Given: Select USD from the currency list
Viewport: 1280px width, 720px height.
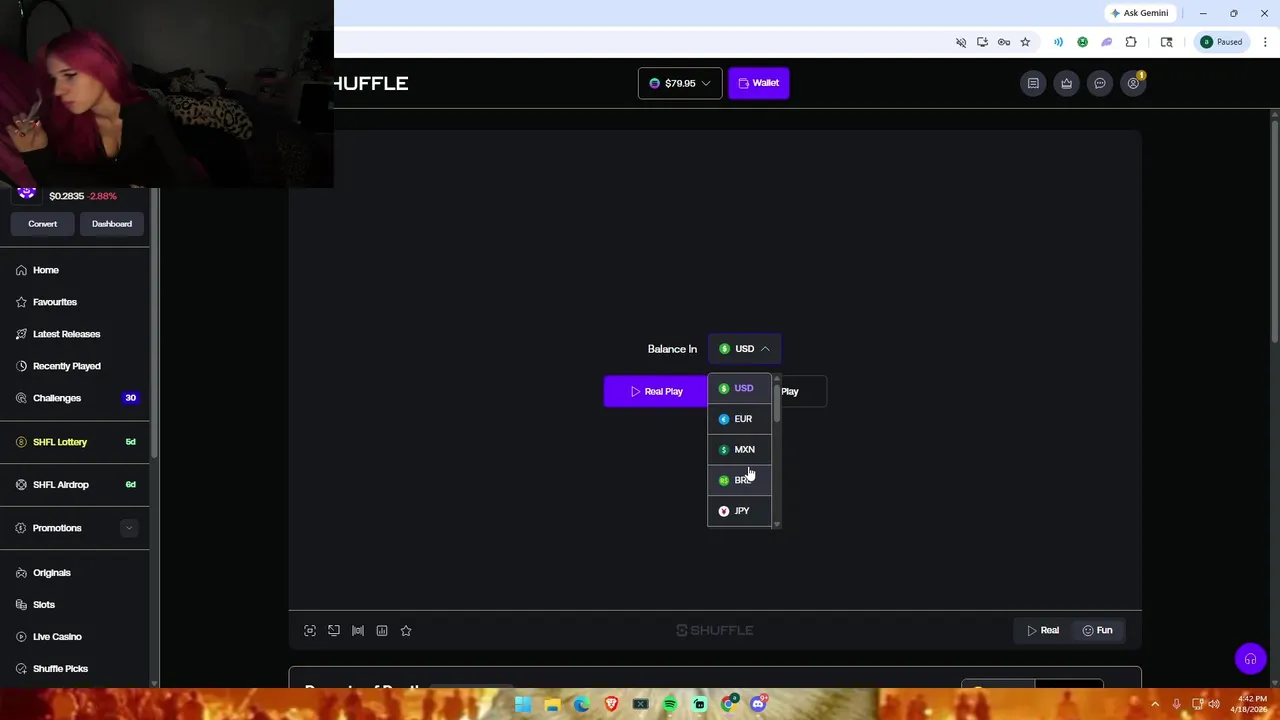Looking at the screenshot, I should coord(740,388).
